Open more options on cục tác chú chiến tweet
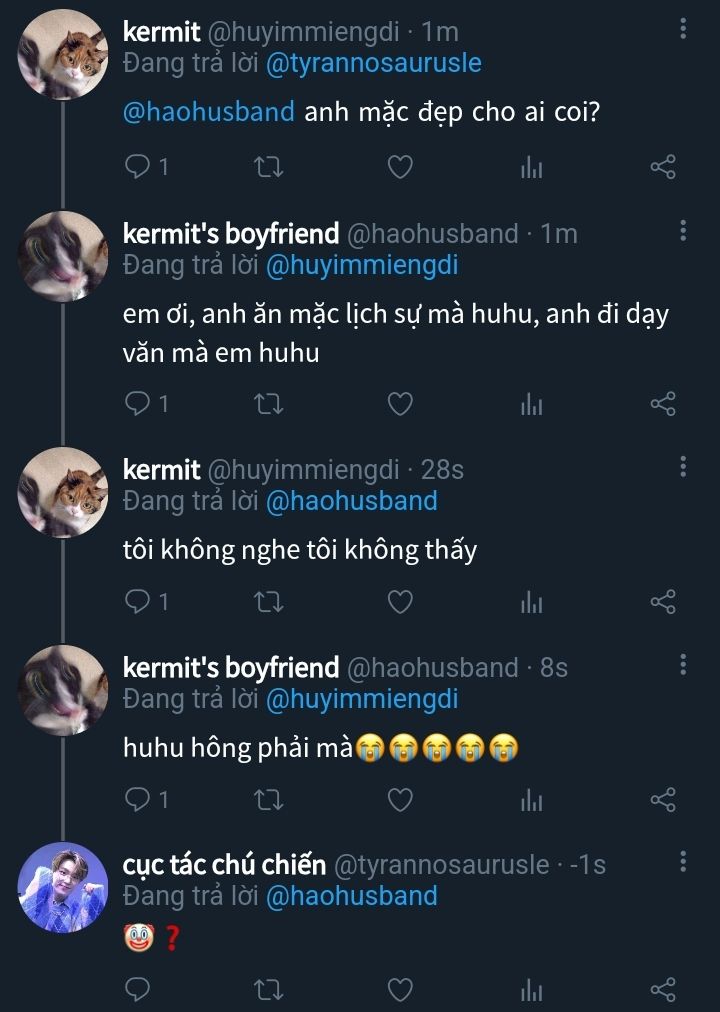 pyautogui.click(x=683, y=862)
